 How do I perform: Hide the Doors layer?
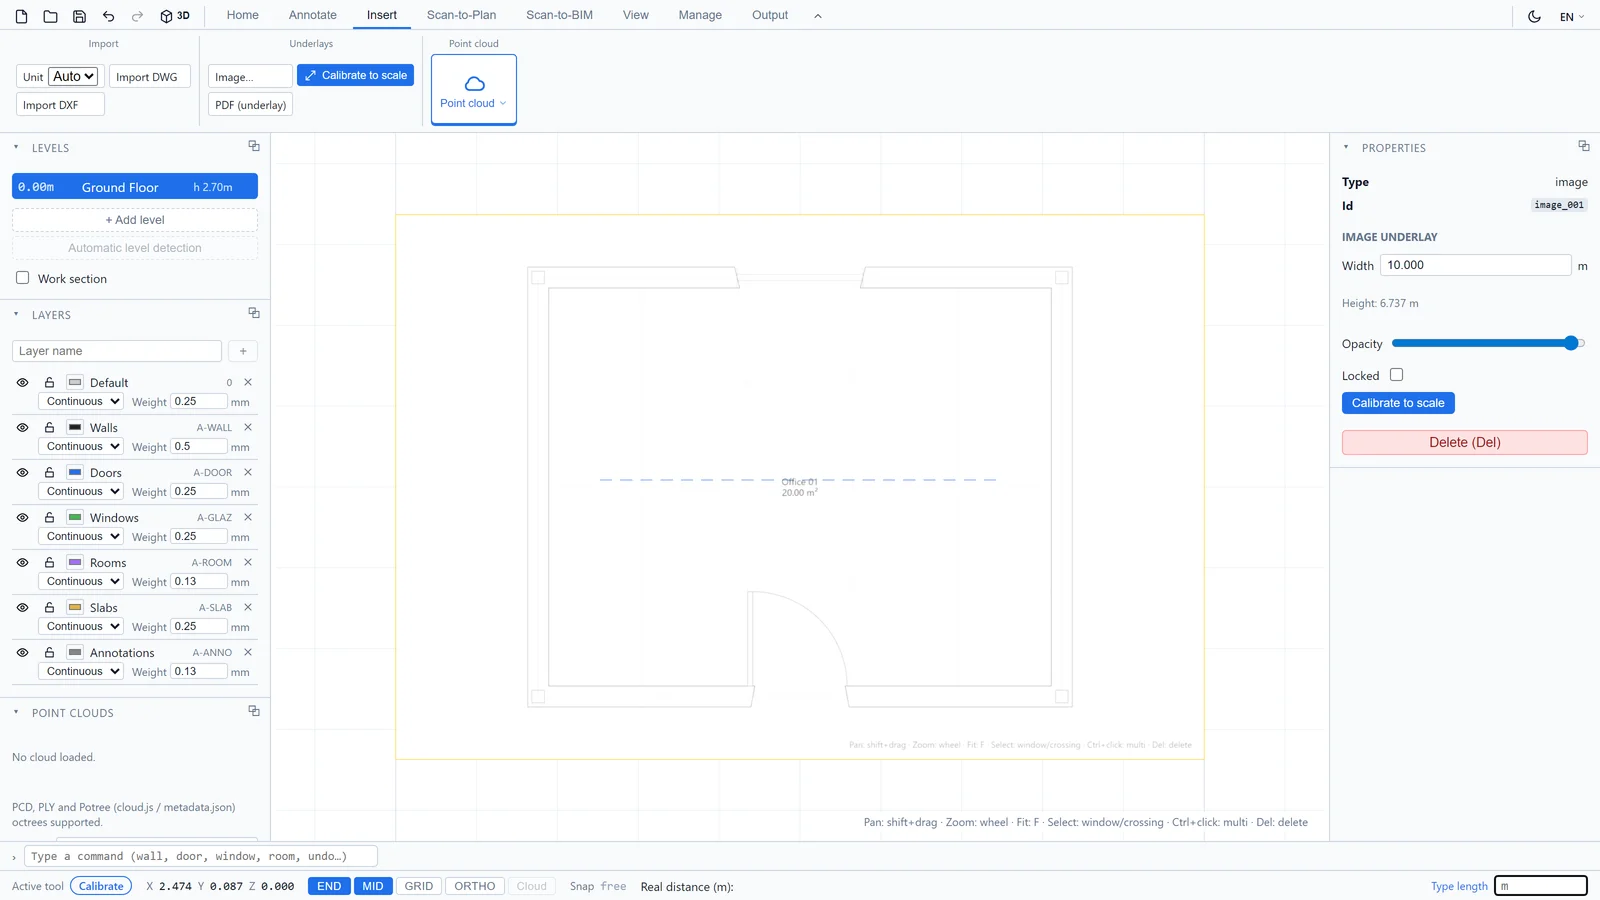click(22, 472)
